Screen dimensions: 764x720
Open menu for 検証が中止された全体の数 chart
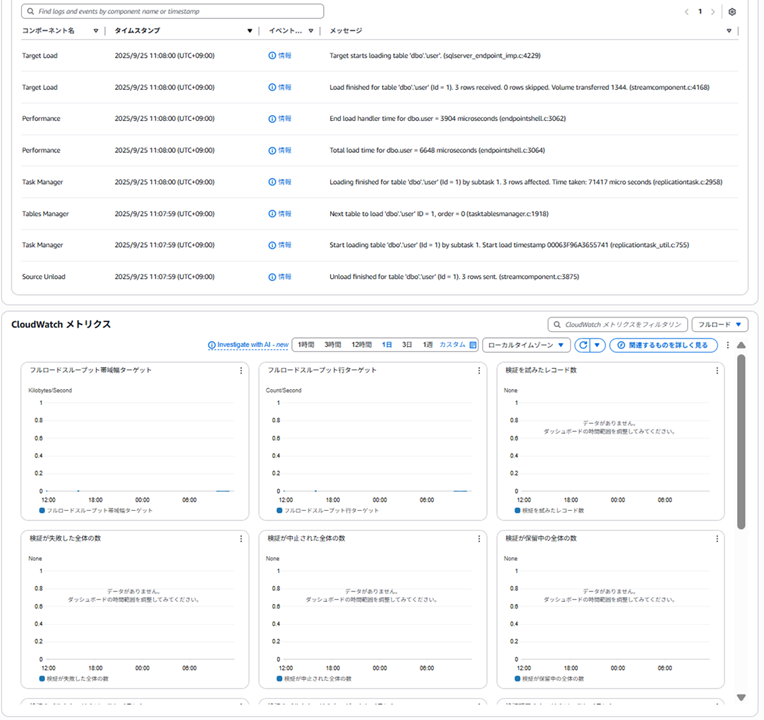click(479, 539)
